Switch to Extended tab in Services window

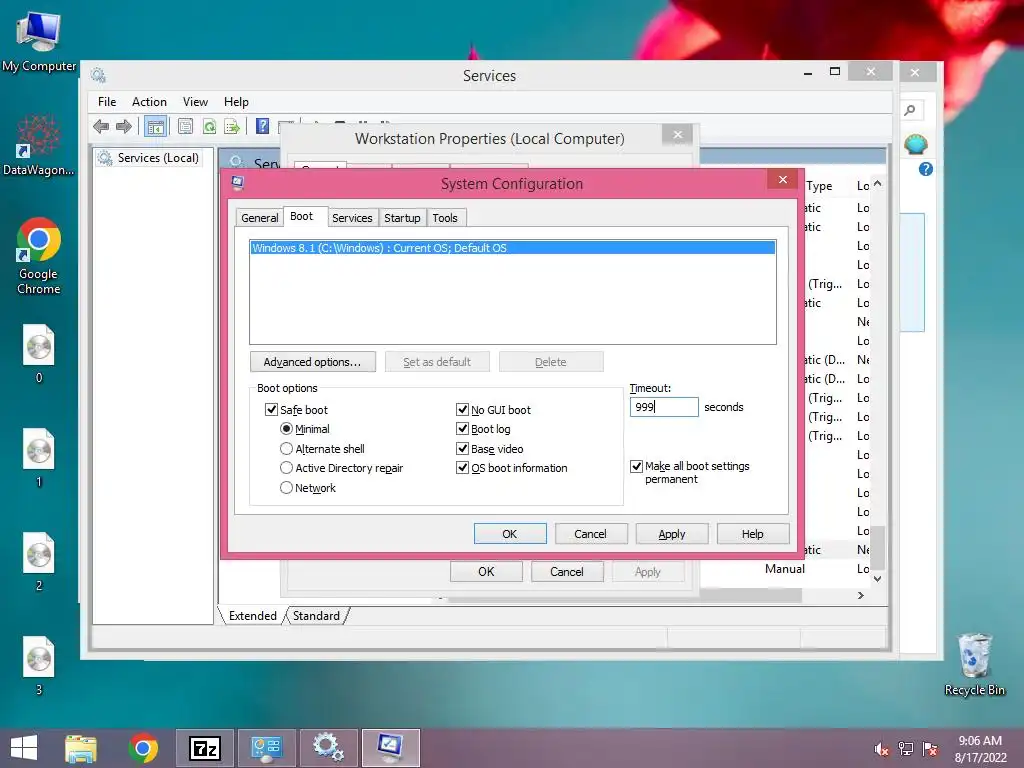pos(253,616)
